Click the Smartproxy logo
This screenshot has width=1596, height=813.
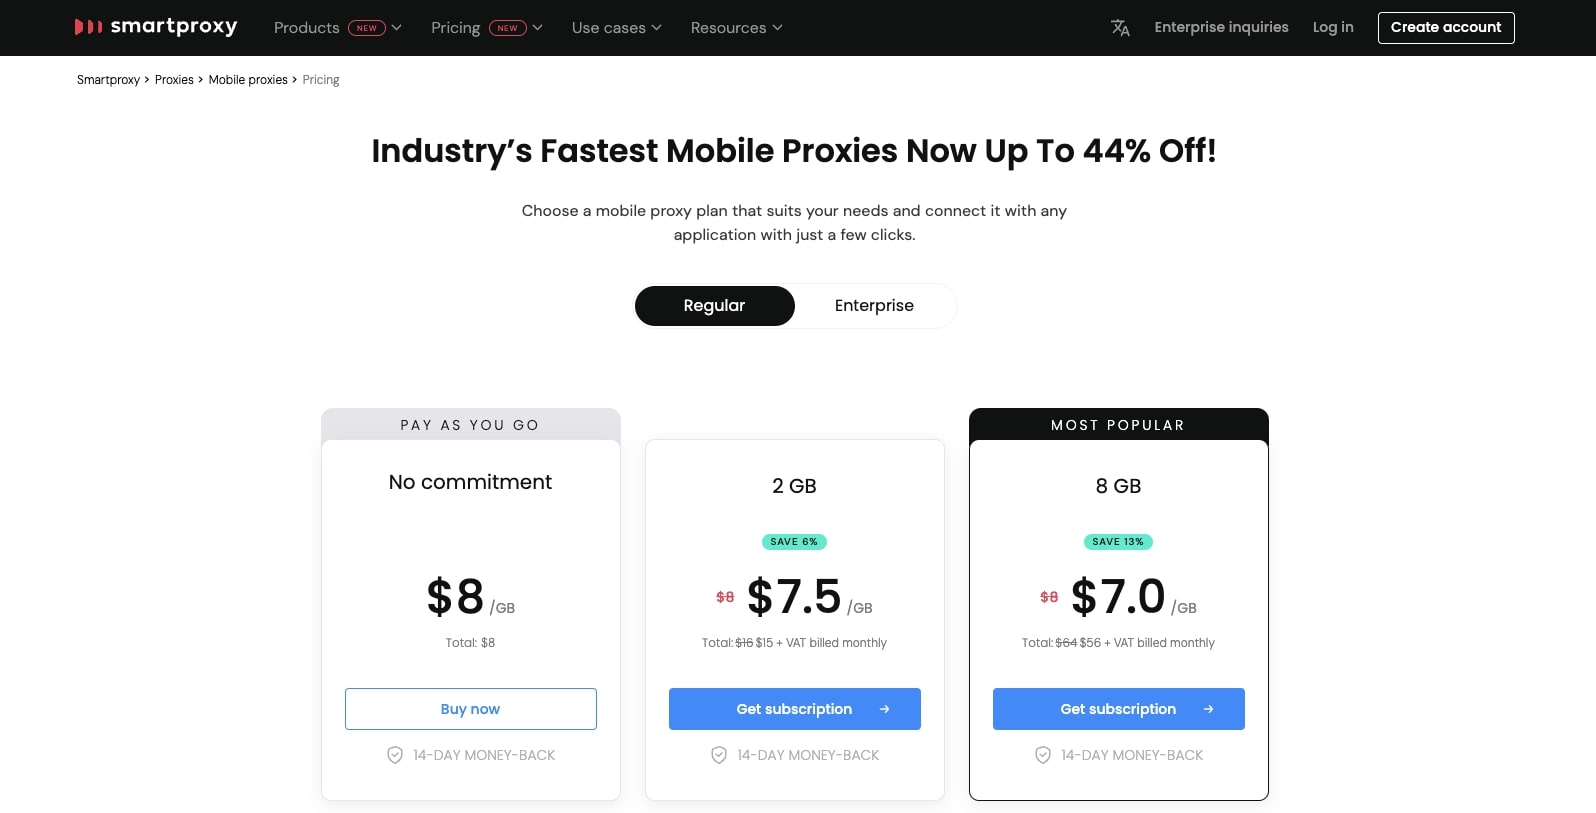[x=156, y=27]
